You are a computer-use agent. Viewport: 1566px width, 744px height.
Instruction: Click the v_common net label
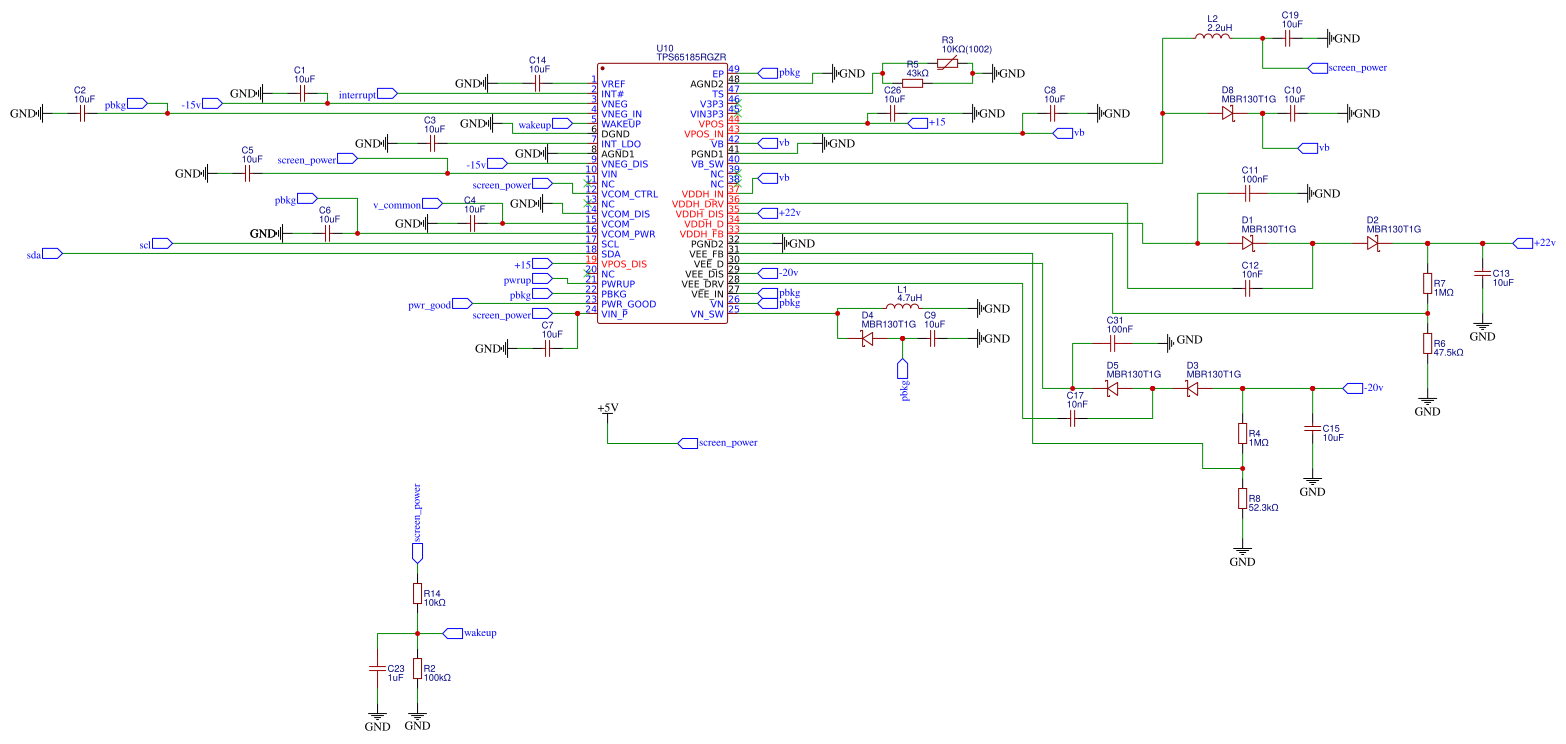tap(407, 204)
